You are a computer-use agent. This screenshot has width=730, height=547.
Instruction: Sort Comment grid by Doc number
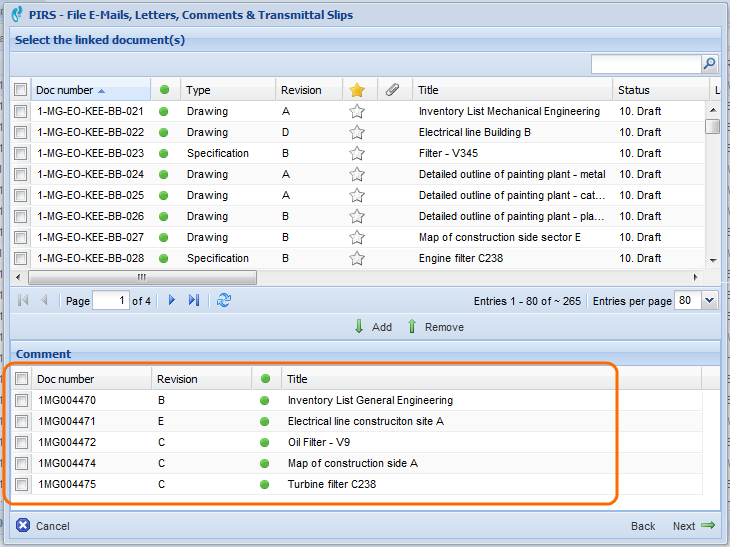click(x=92, y=379)
